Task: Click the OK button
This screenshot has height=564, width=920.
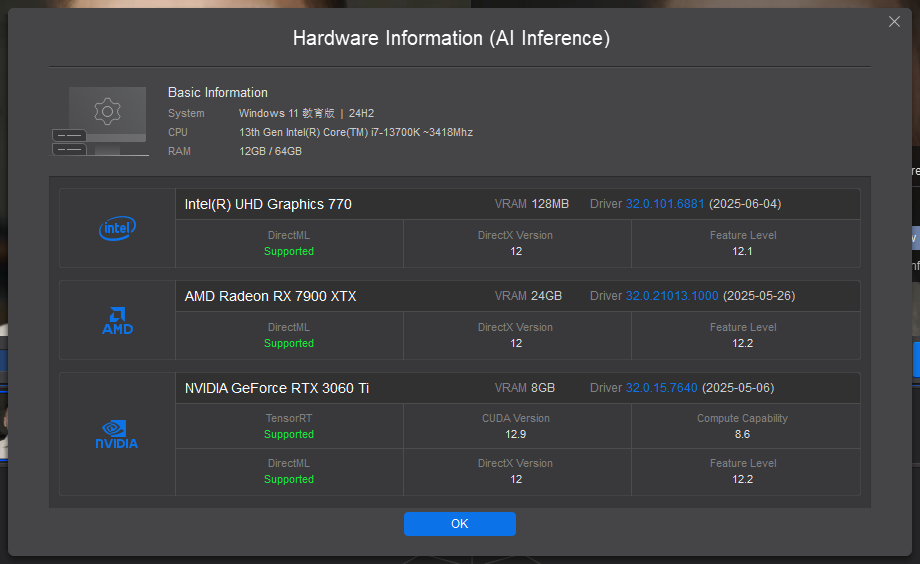Action: tap(459, 524)
